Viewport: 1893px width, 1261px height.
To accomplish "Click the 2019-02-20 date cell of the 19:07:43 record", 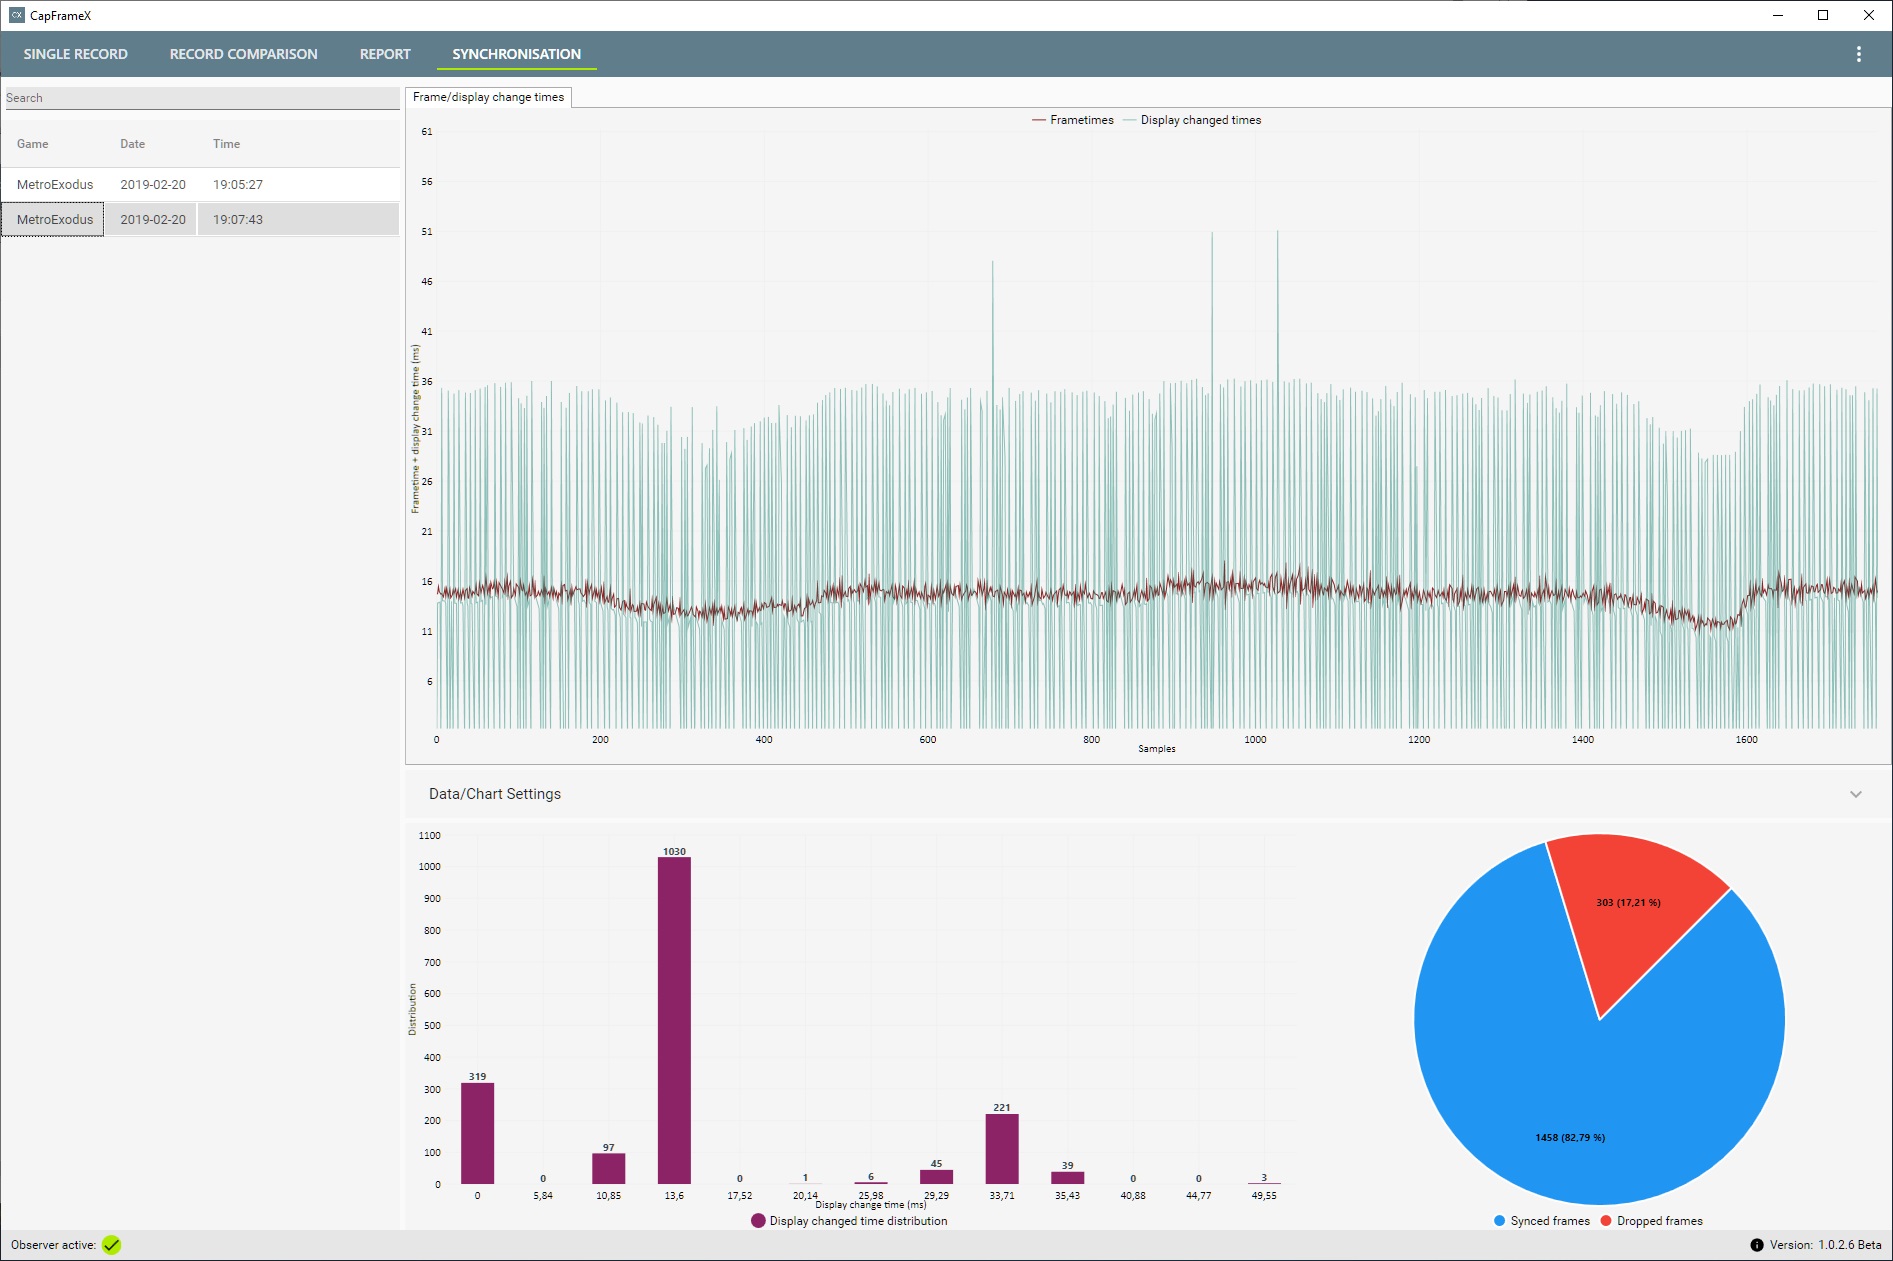I will tap(153, 219).
